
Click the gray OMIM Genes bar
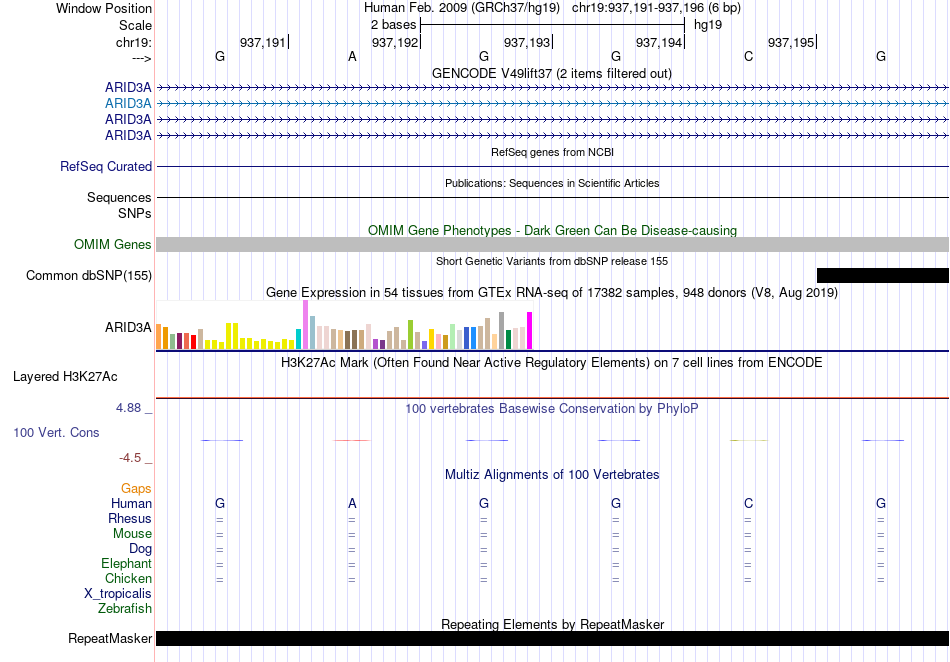(553, 245)
